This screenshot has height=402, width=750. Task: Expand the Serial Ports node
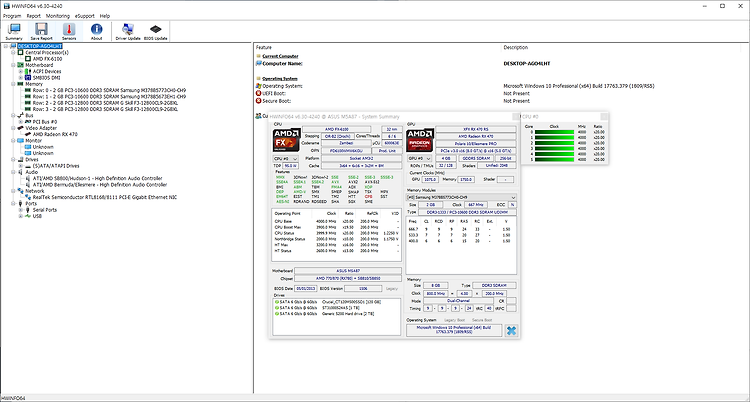click(x=21, y=210)
